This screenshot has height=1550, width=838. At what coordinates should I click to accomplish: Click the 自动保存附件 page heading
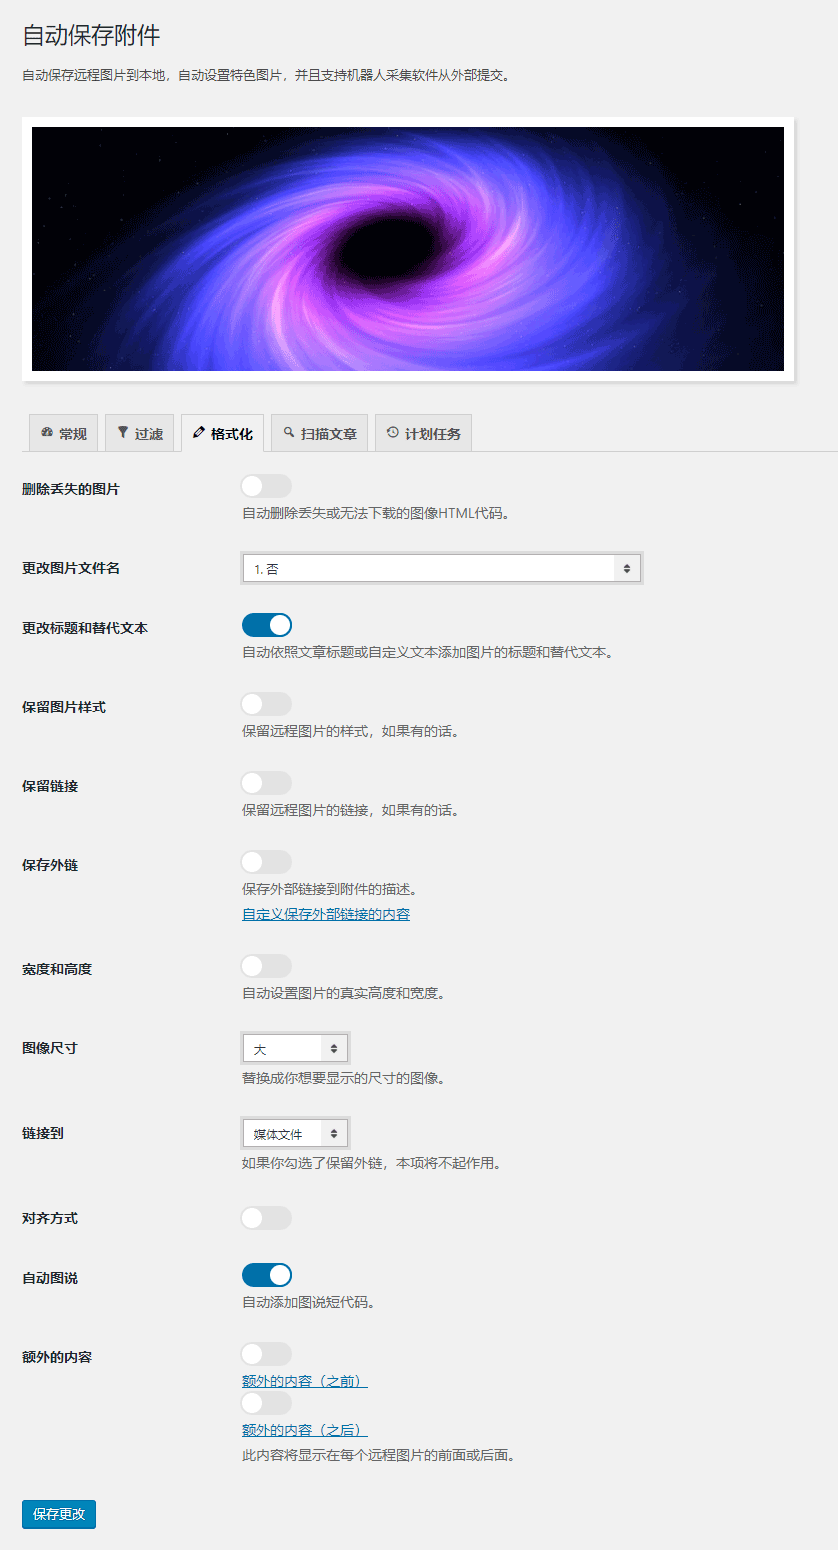(91, 35)
